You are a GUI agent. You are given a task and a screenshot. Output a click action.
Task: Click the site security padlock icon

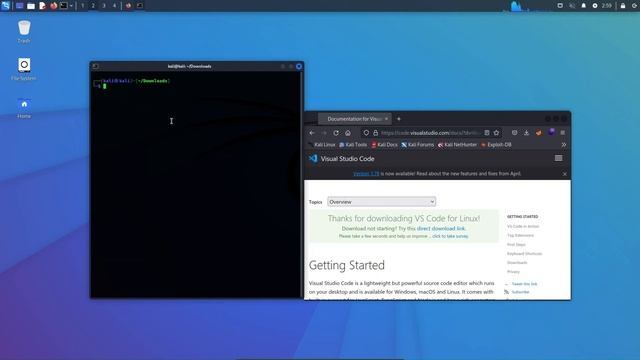[x=376, y=133]
